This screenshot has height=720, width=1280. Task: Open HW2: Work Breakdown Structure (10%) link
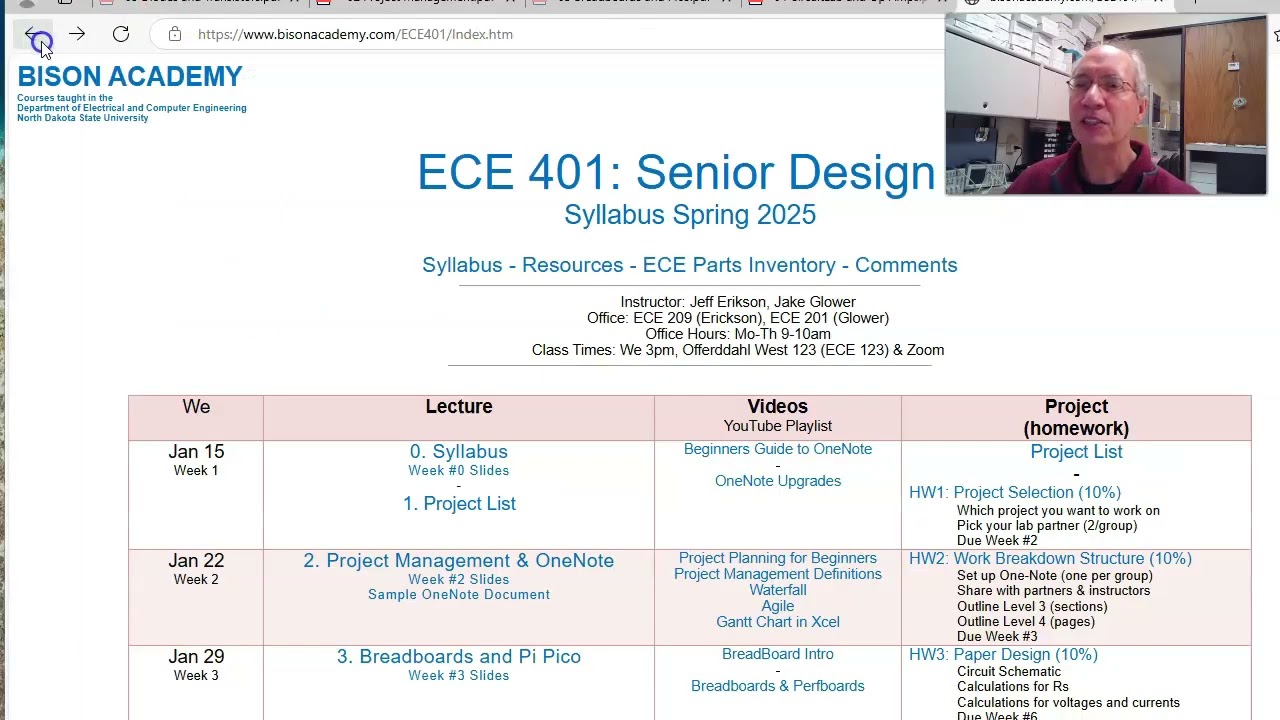pyautogui.click(x=1050, y=558)
